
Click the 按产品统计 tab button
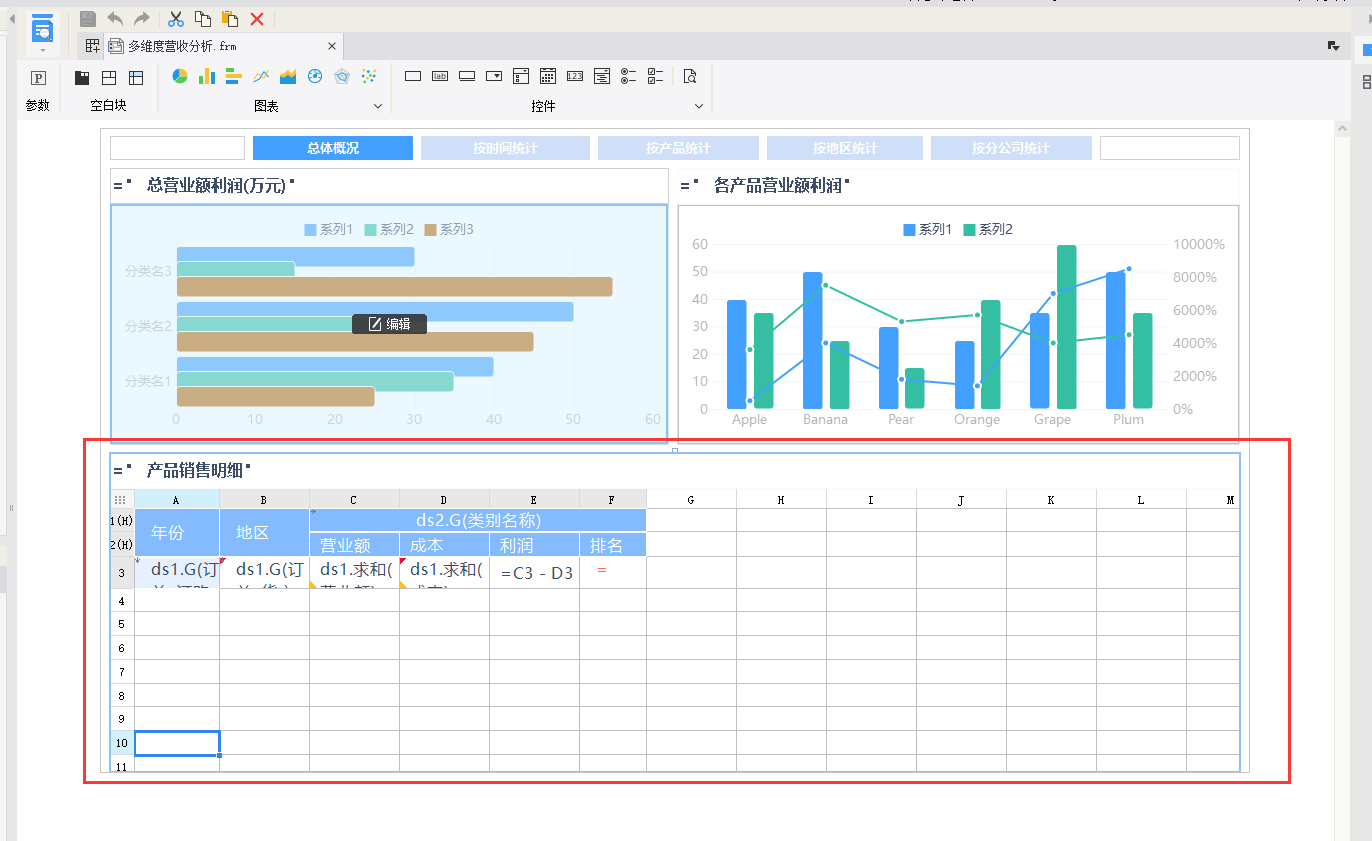(678, 148)
